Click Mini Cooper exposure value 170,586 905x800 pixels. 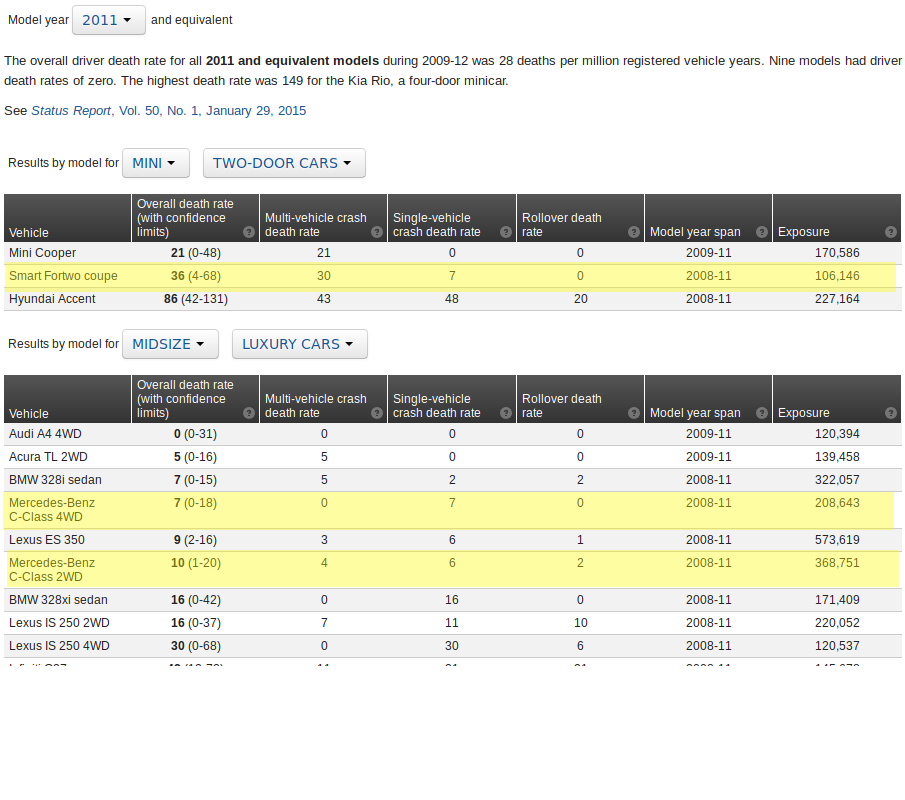pyautogui.click(x=837, y=253)
